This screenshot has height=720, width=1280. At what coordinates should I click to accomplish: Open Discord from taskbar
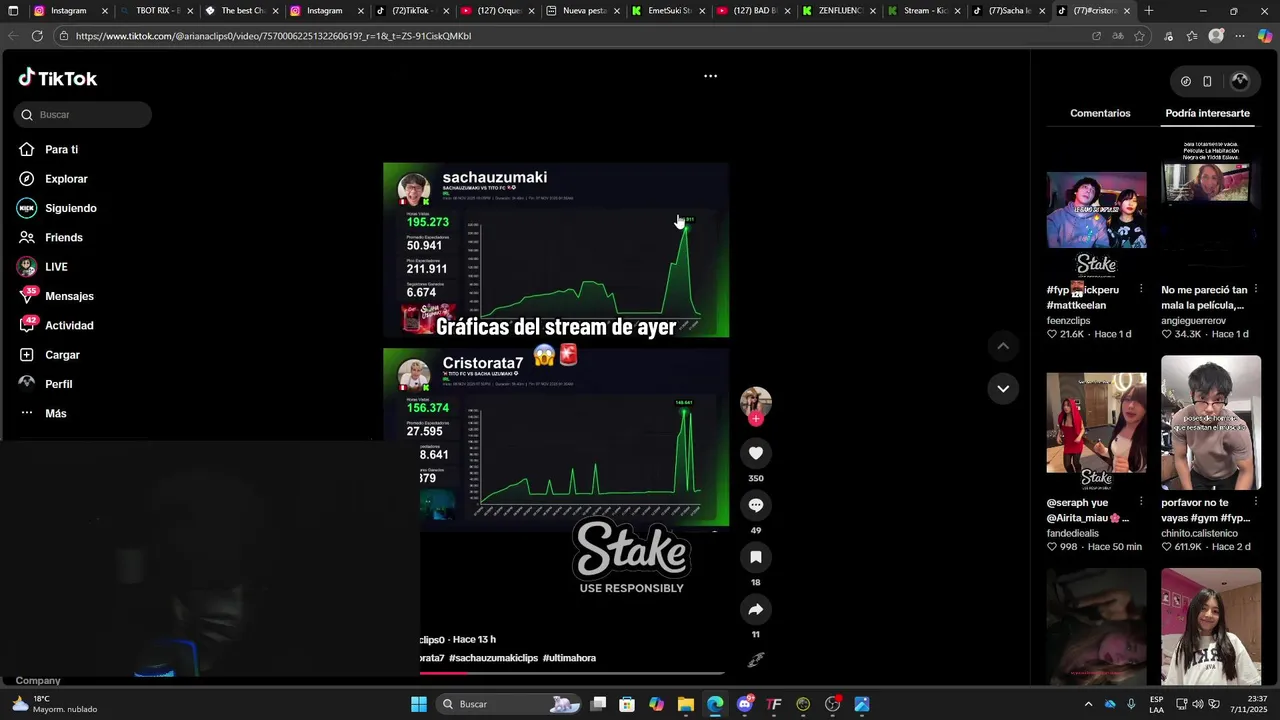tap(744, 704)
